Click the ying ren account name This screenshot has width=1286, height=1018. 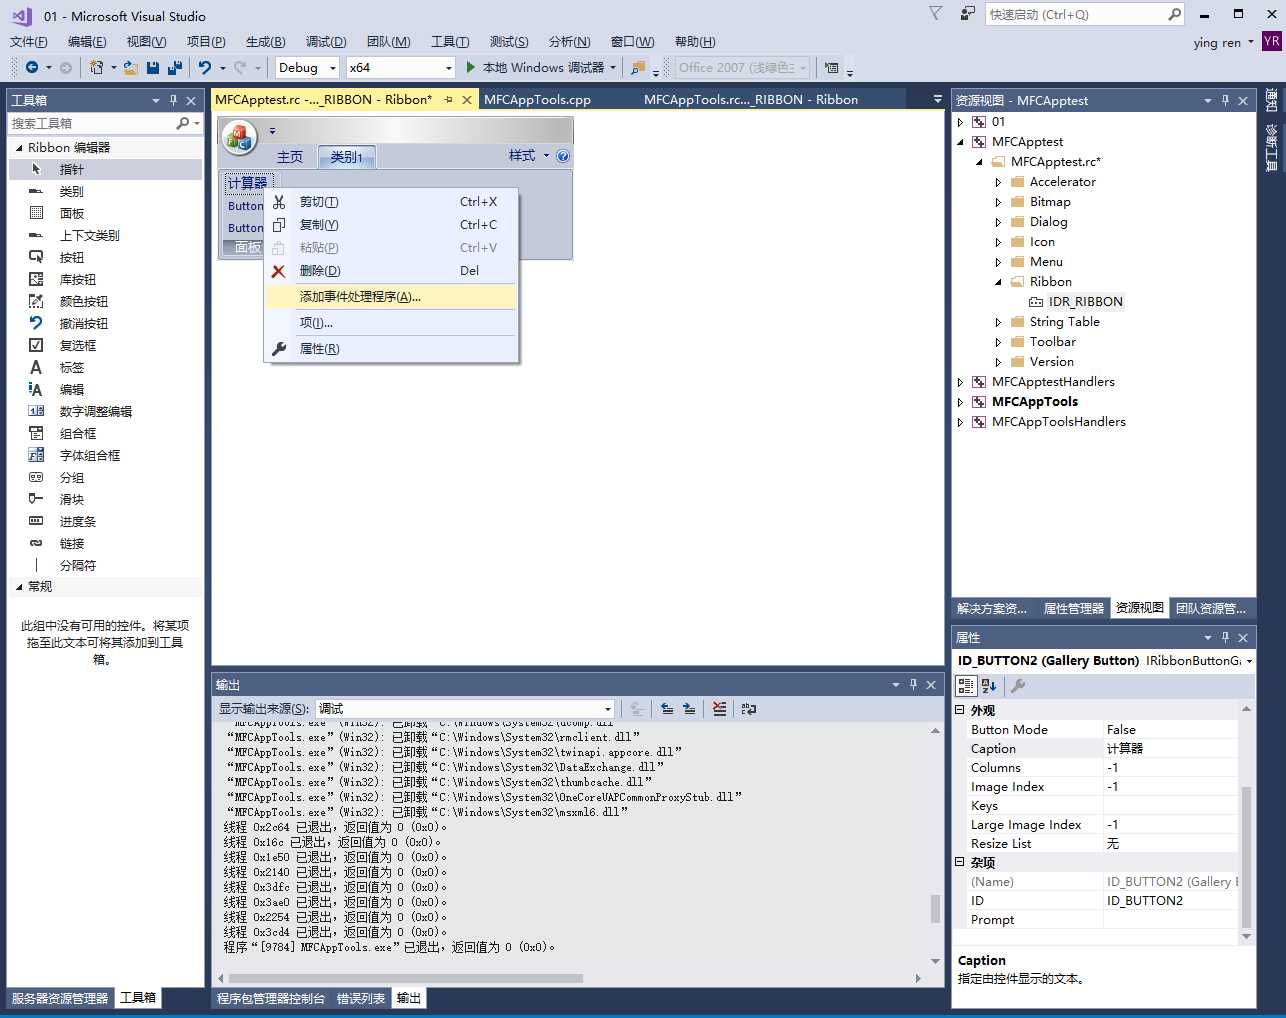1217,42
